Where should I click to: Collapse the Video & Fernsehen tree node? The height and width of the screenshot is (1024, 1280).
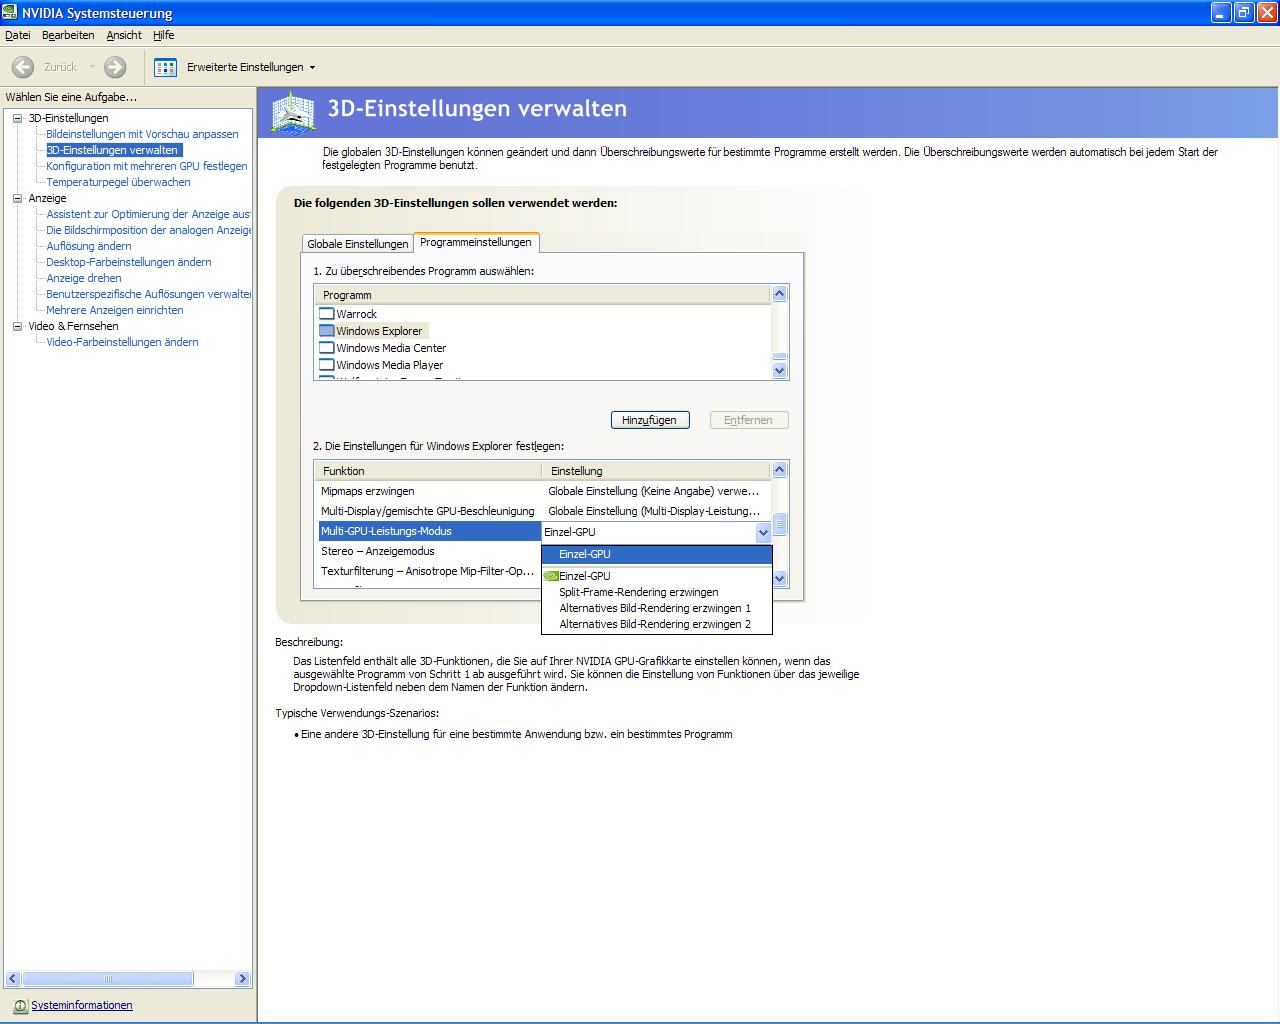[17, 326]
